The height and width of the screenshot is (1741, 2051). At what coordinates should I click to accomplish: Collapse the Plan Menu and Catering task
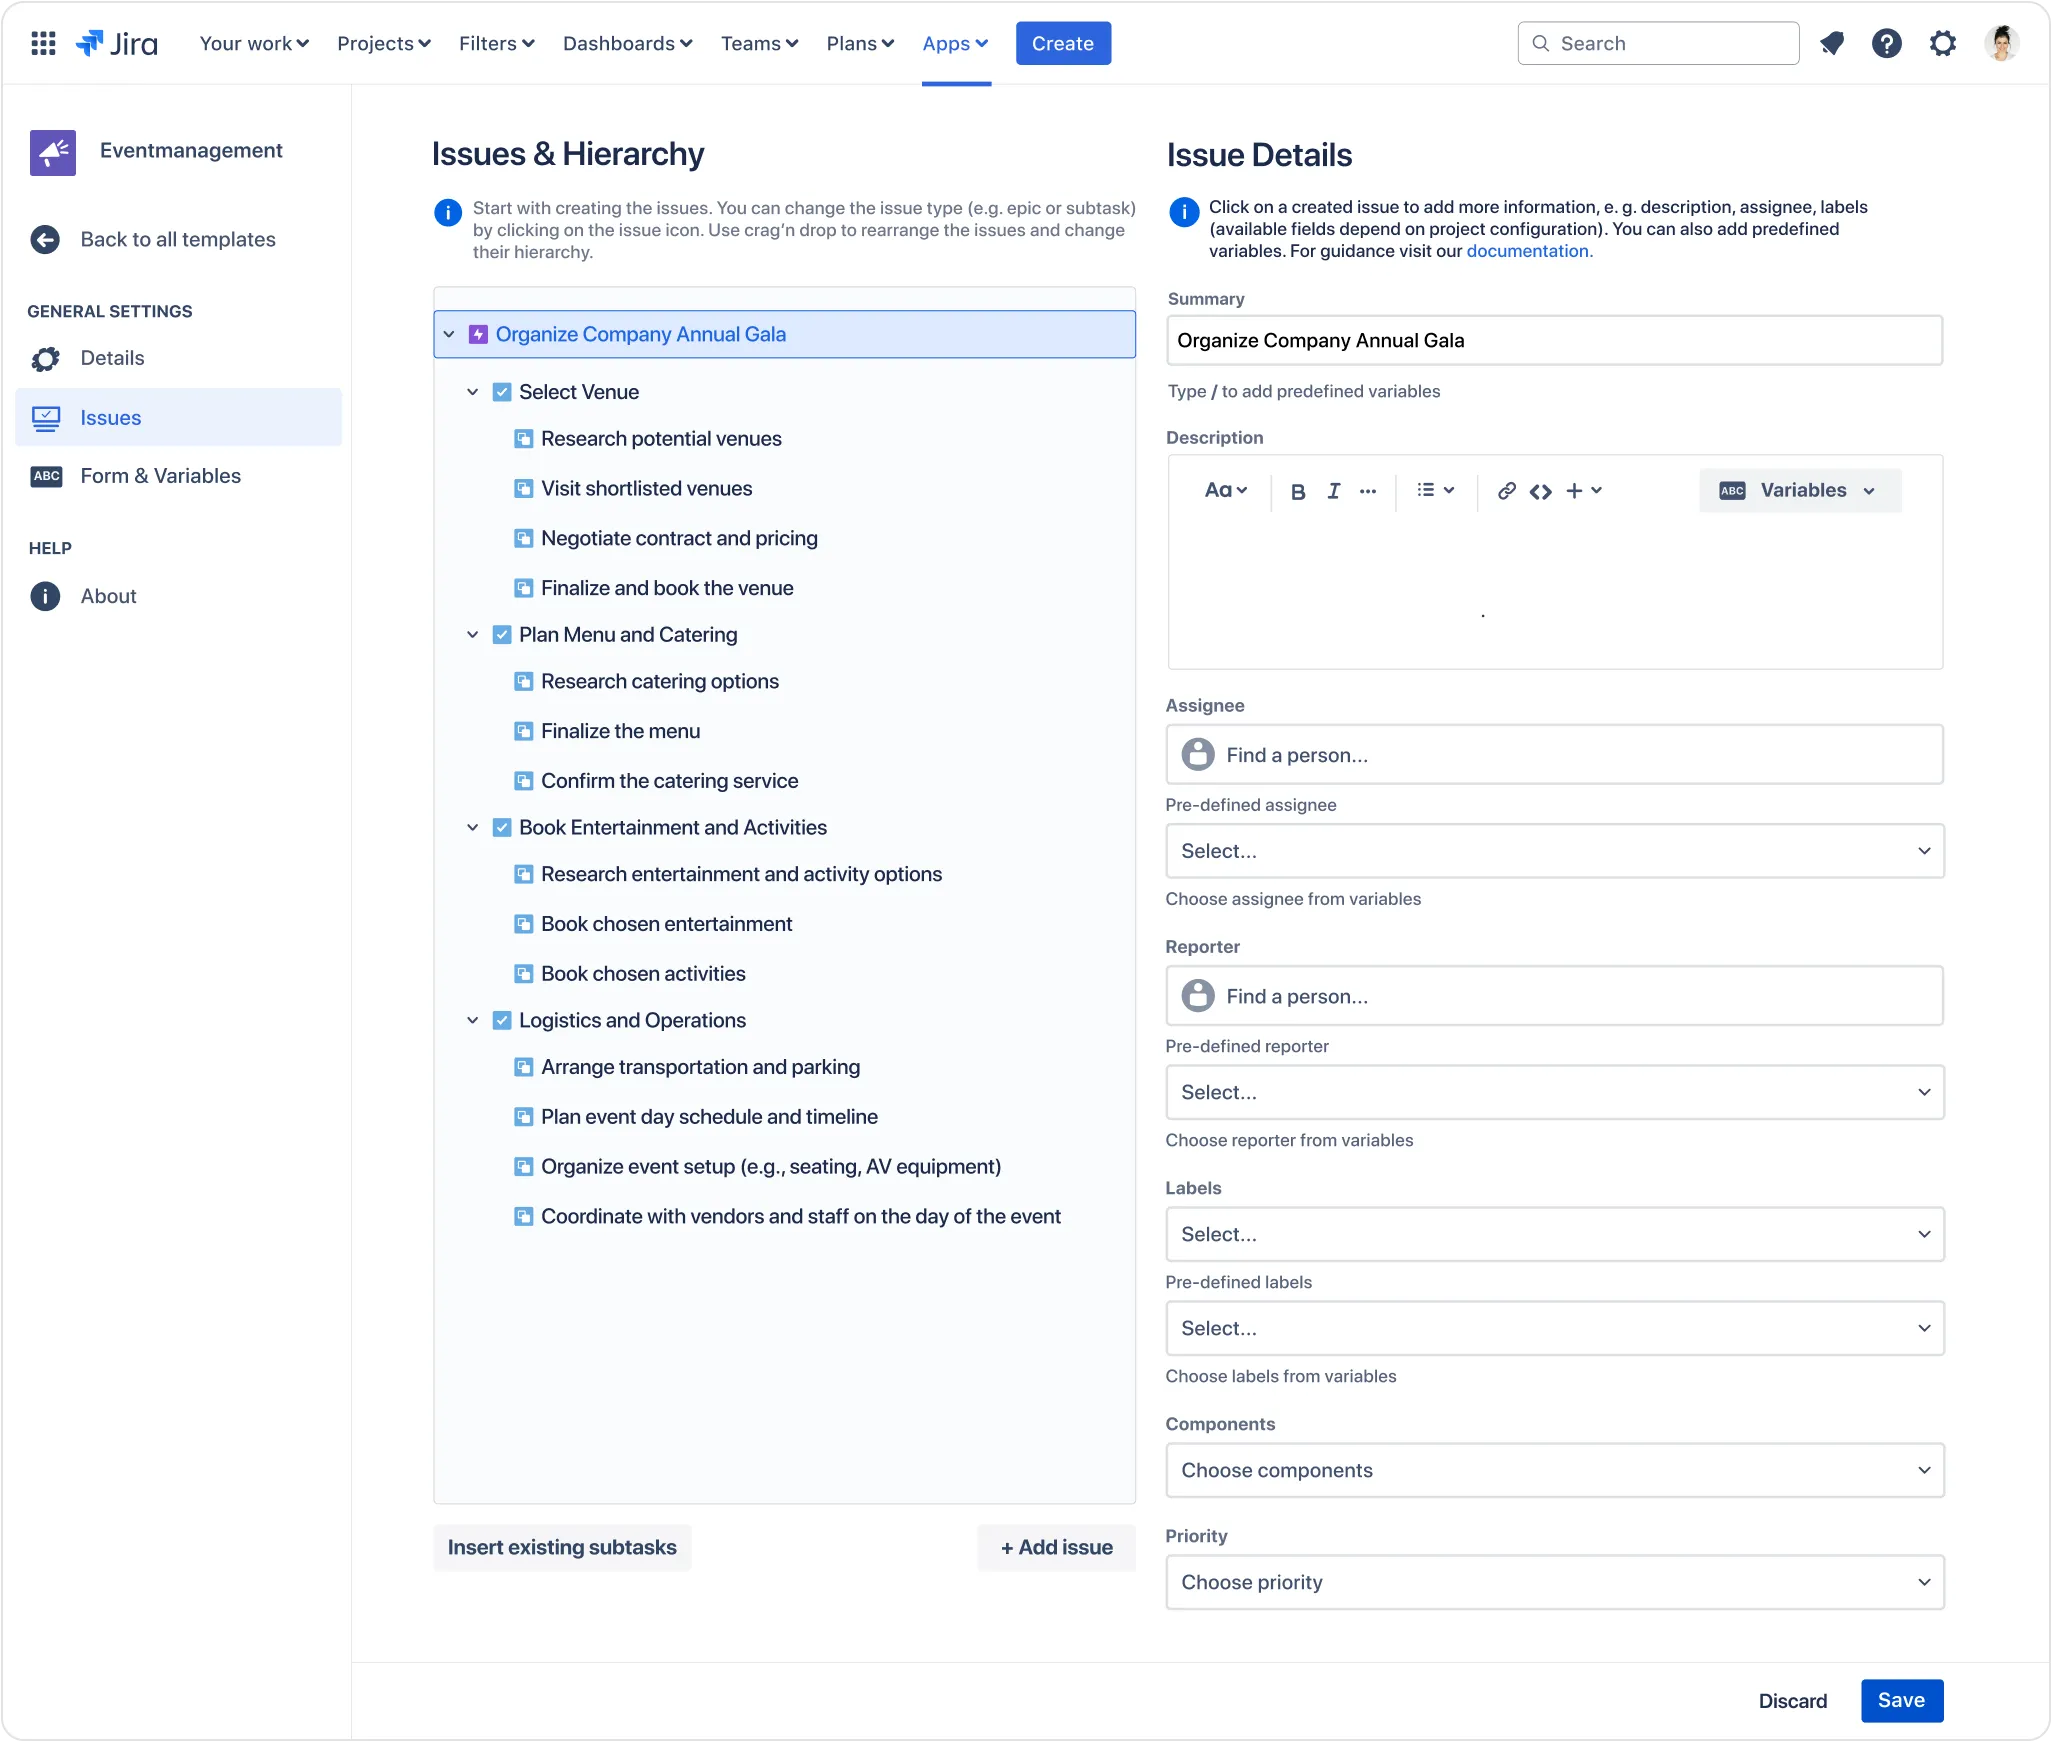point(473,635)
